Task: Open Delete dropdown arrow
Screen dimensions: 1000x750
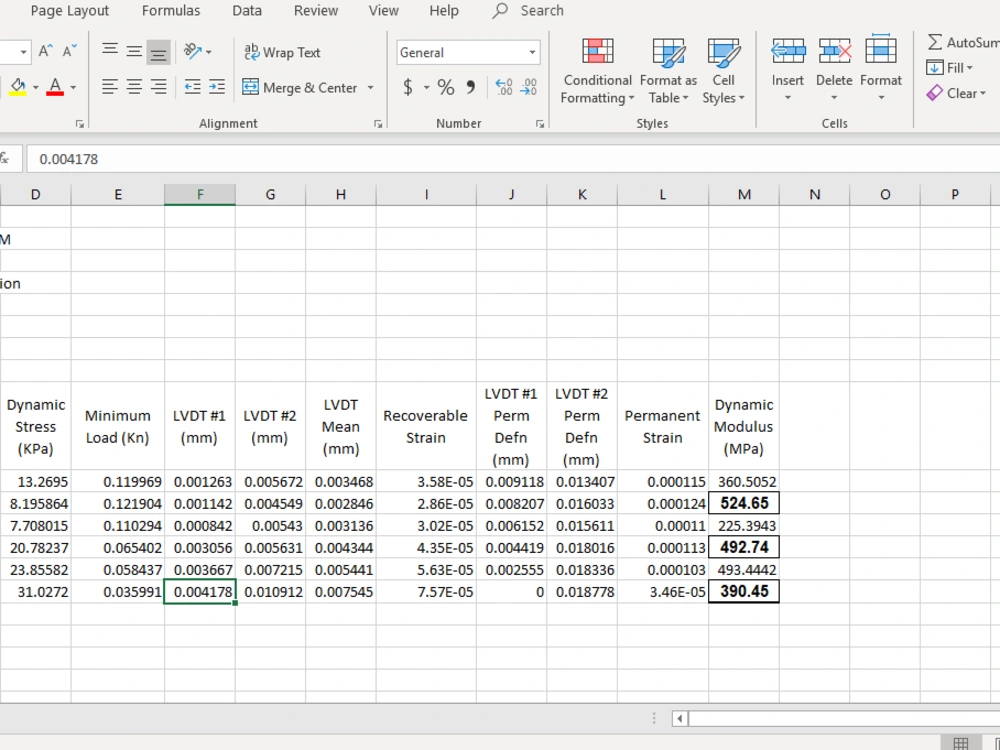Action: pyautogui.click(x=834, y=98)
